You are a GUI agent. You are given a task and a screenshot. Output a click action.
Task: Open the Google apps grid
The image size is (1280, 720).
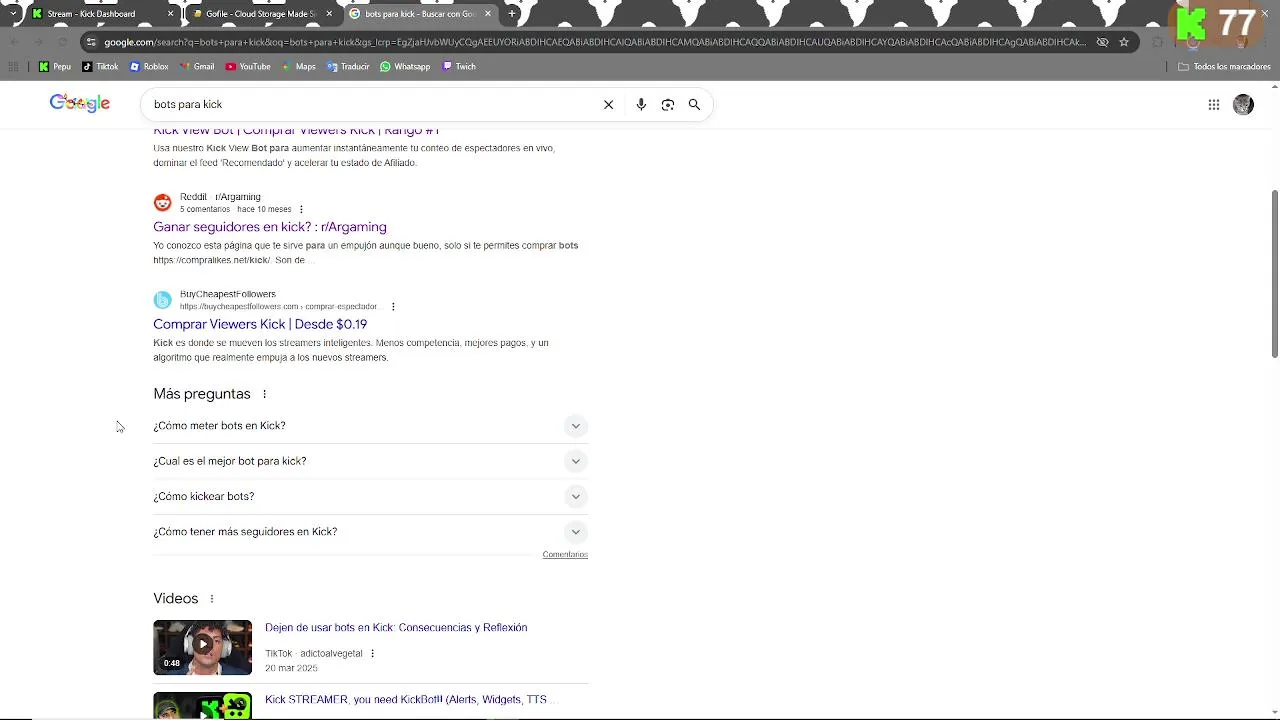(1214, 104)
